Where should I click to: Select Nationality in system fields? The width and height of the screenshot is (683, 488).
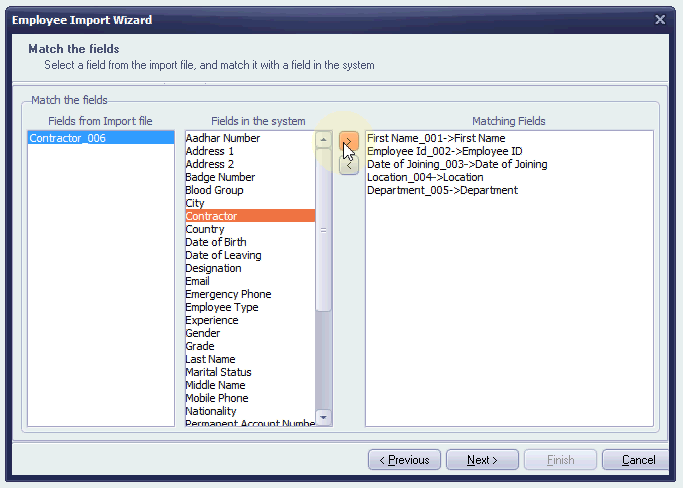(250, 411)
